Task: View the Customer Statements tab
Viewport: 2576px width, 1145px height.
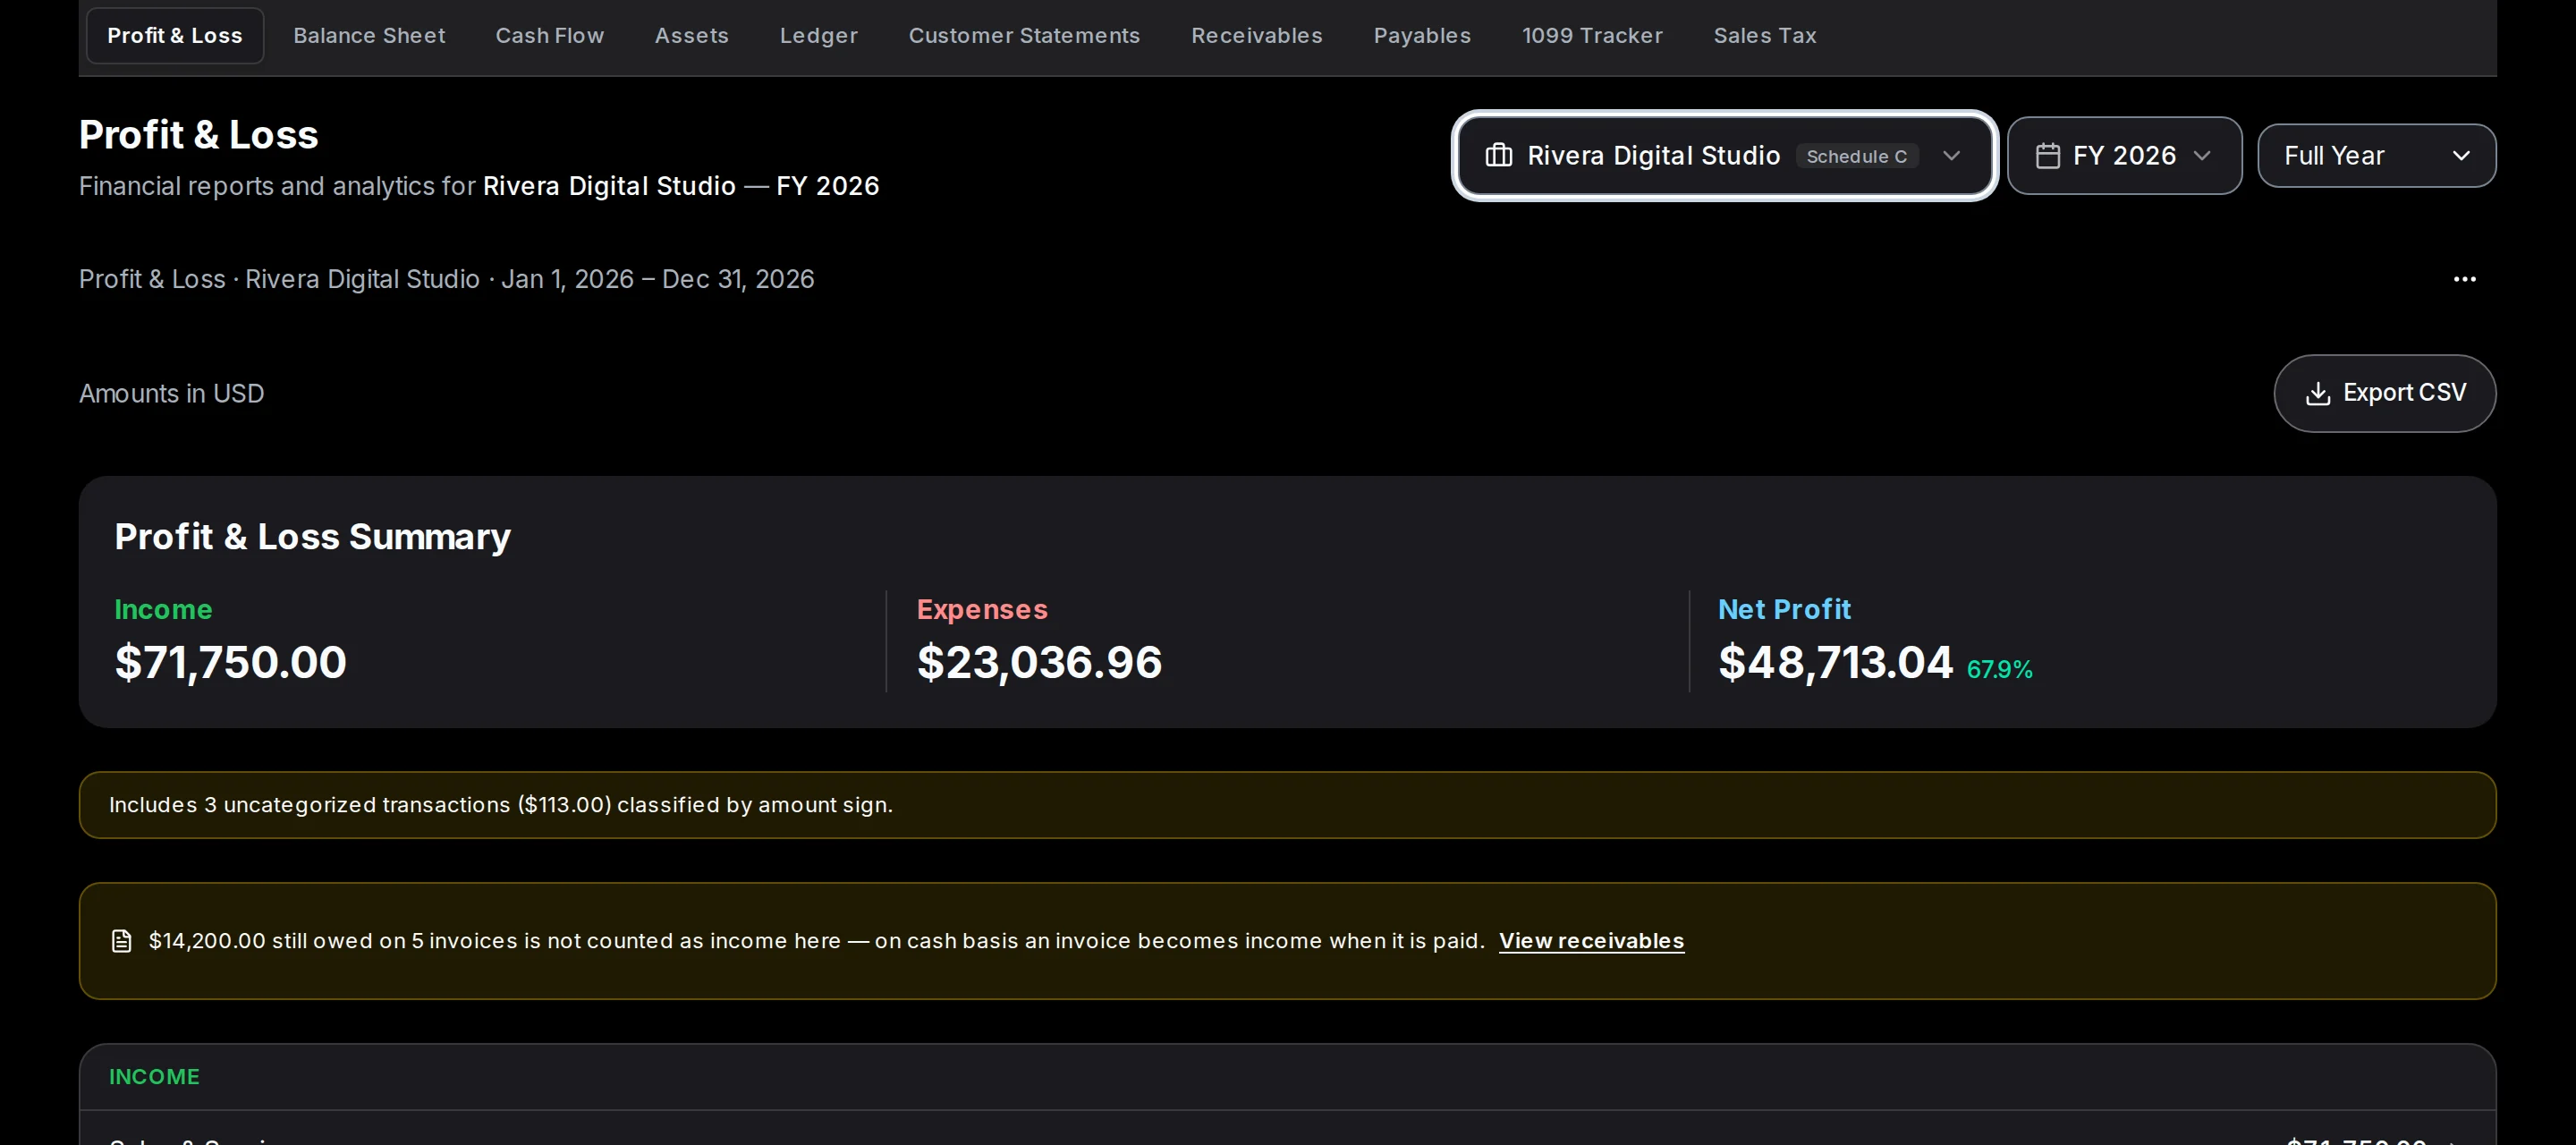Action: [x=1024, y=35]
